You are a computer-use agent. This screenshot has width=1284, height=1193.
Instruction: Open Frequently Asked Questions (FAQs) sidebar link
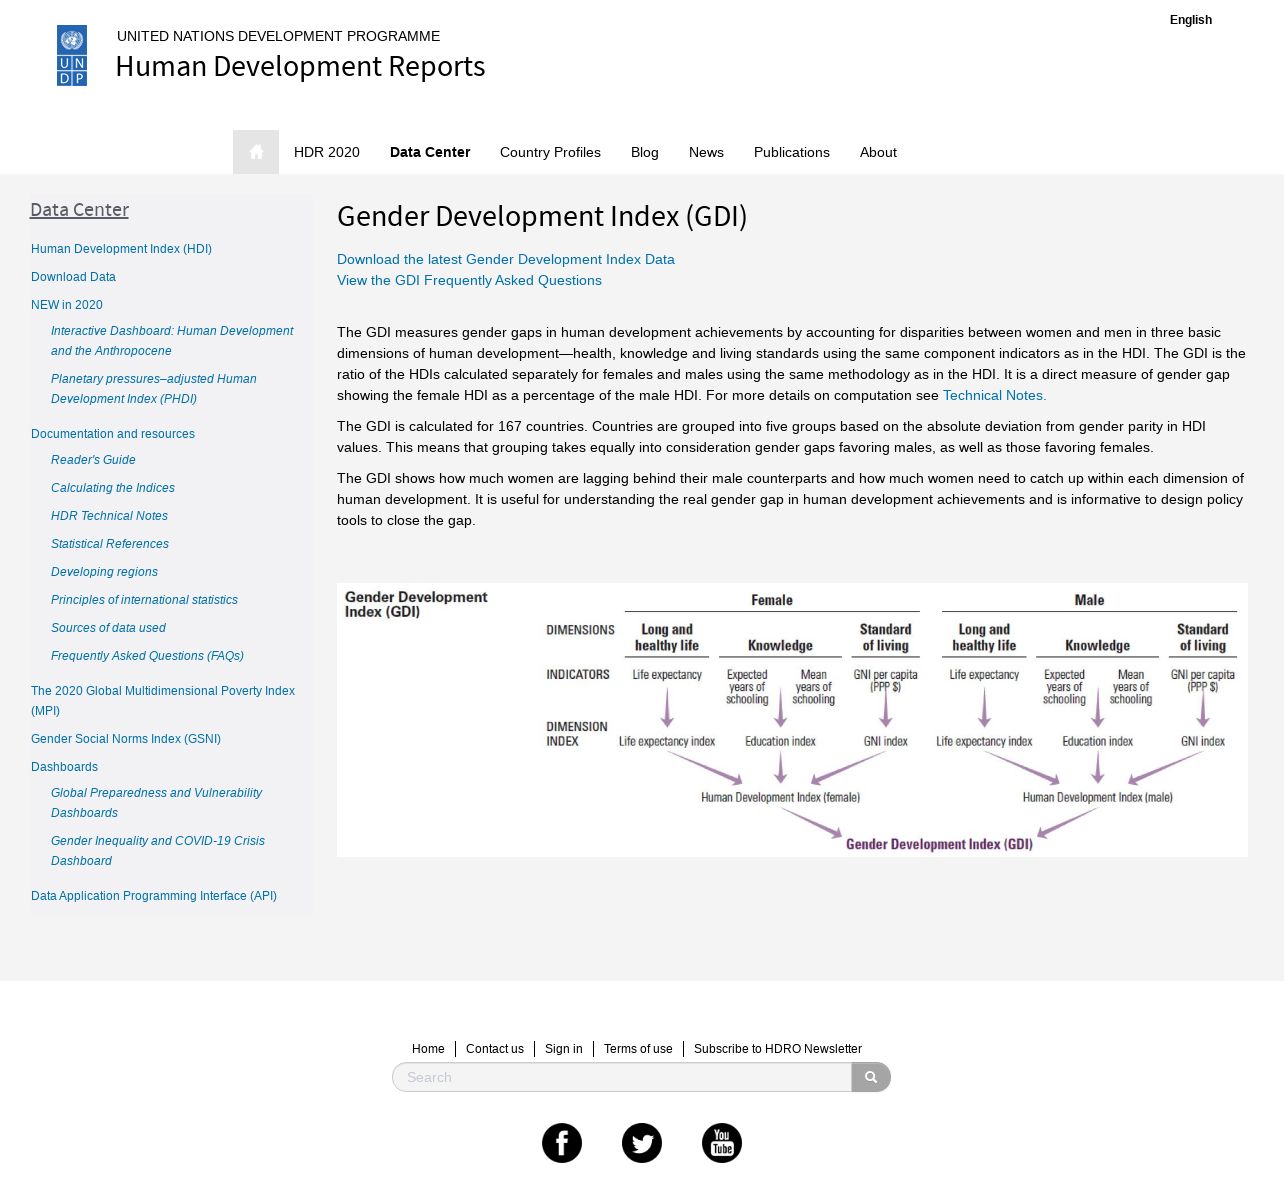click(x=147, y=656)
